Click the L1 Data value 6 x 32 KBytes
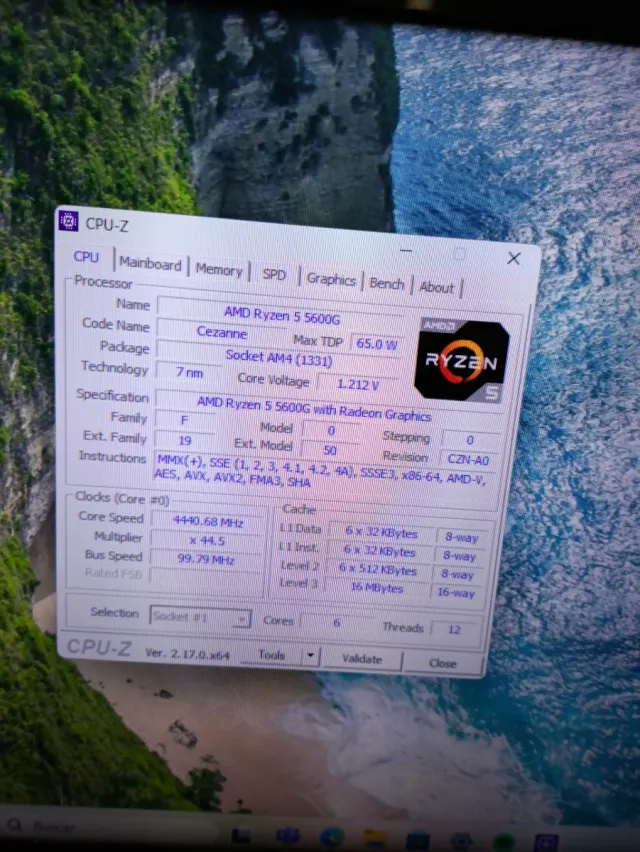 (x=381, y=532)
